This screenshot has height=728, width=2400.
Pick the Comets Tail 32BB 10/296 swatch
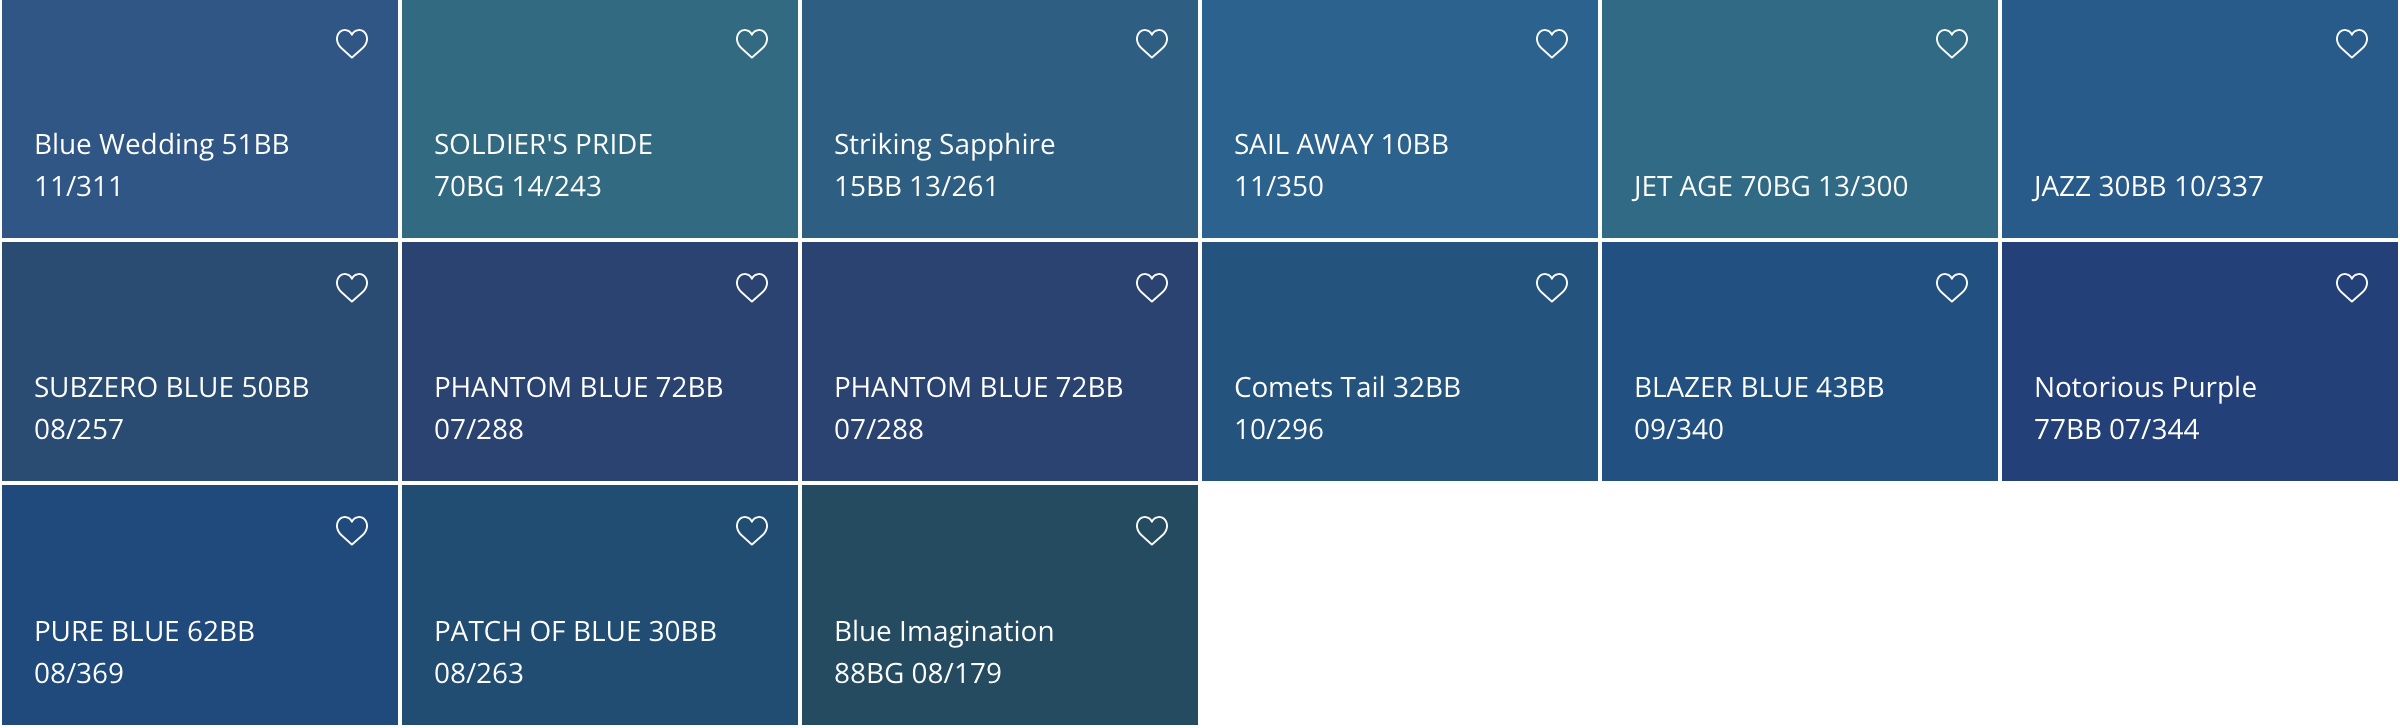coord(1400,362)
